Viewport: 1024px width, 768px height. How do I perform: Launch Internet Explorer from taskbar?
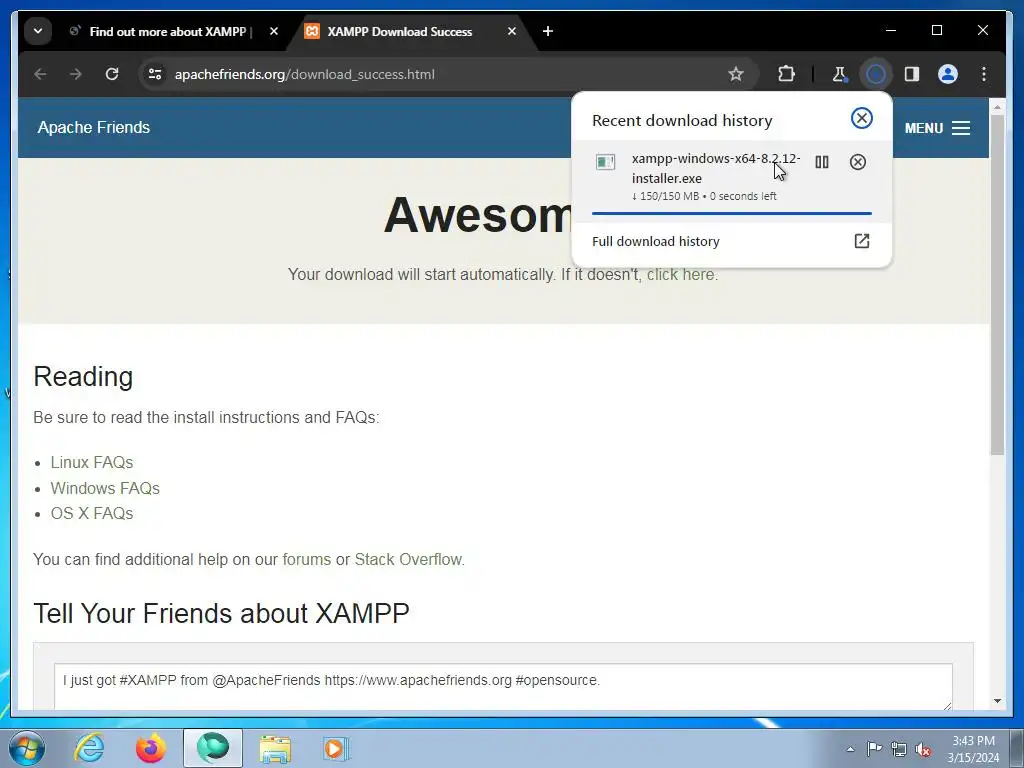point(89,748)
